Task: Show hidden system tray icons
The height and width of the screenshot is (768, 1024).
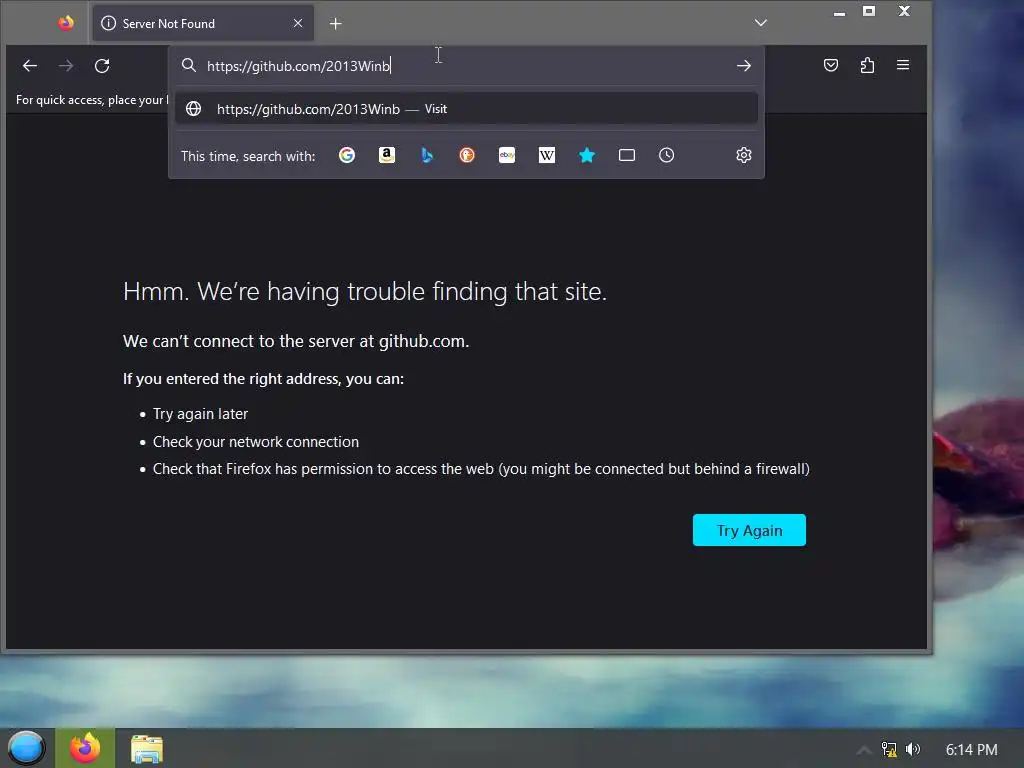Action: click(x=863, y=750)
